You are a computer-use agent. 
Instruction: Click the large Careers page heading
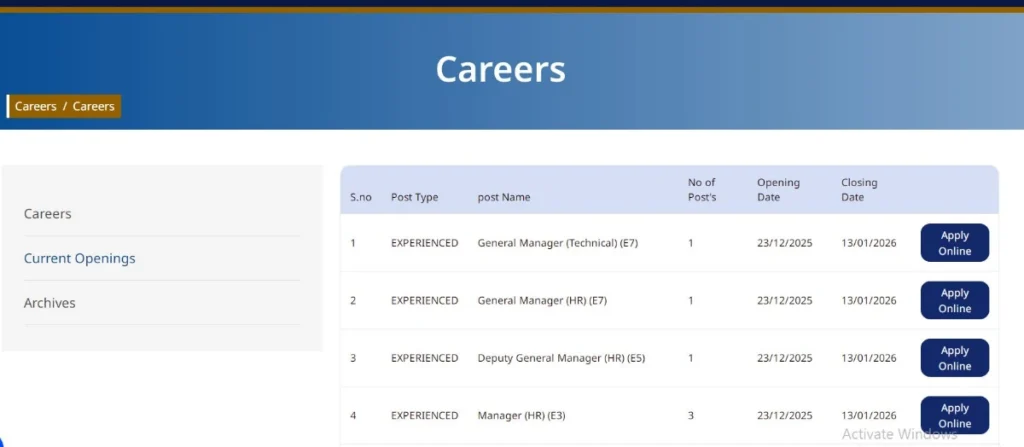pyautogui.click(x=500, y=69)
